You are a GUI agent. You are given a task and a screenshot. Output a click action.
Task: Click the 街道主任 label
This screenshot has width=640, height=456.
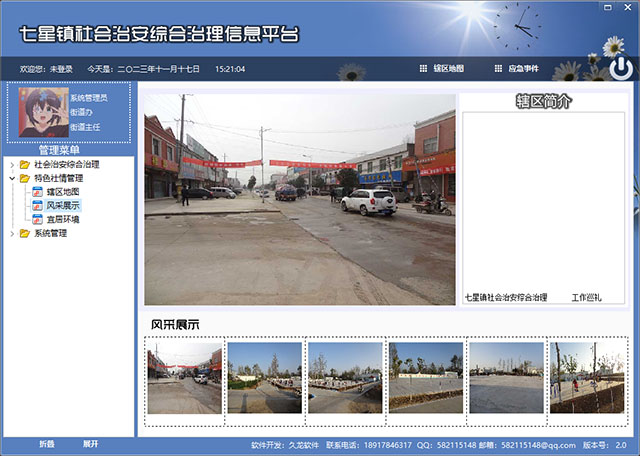coord(85,127)
